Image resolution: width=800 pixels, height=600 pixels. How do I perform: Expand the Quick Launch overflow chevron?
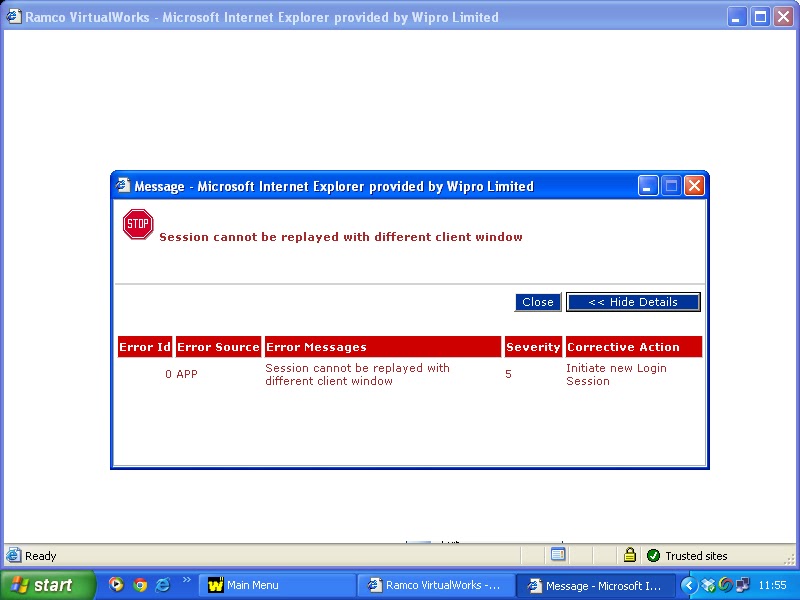(x=186, y=580)
